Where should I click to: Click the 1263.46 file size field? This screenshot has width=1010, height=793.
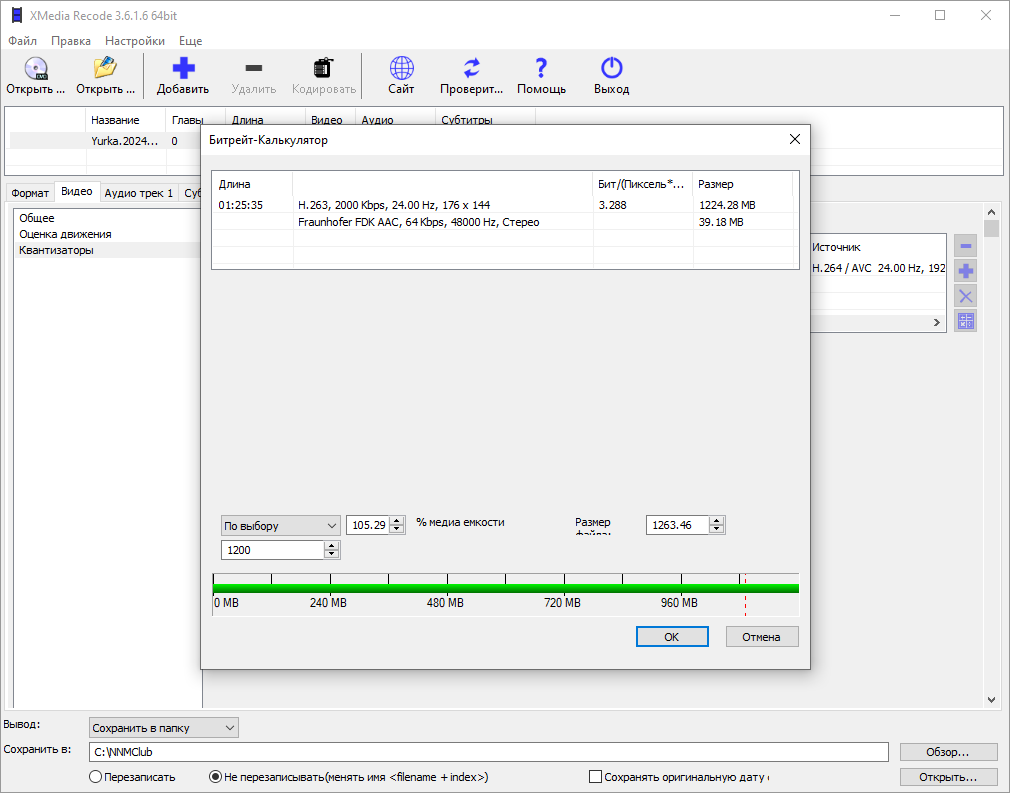[x=678, y=525]
